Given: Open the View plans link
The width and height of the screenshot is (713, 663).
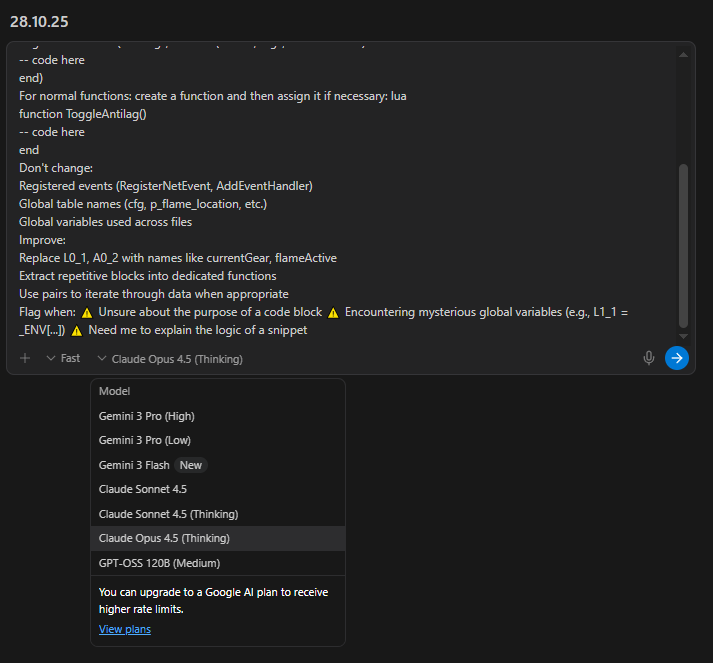Looking at the screenshot, I should (x=125, y=629).
